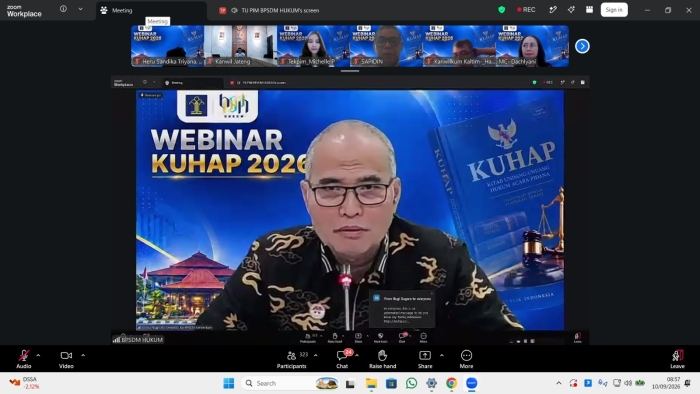Click the green encryption shield icon
Viewport: 700px width, 394px height.
coord(502,10)
